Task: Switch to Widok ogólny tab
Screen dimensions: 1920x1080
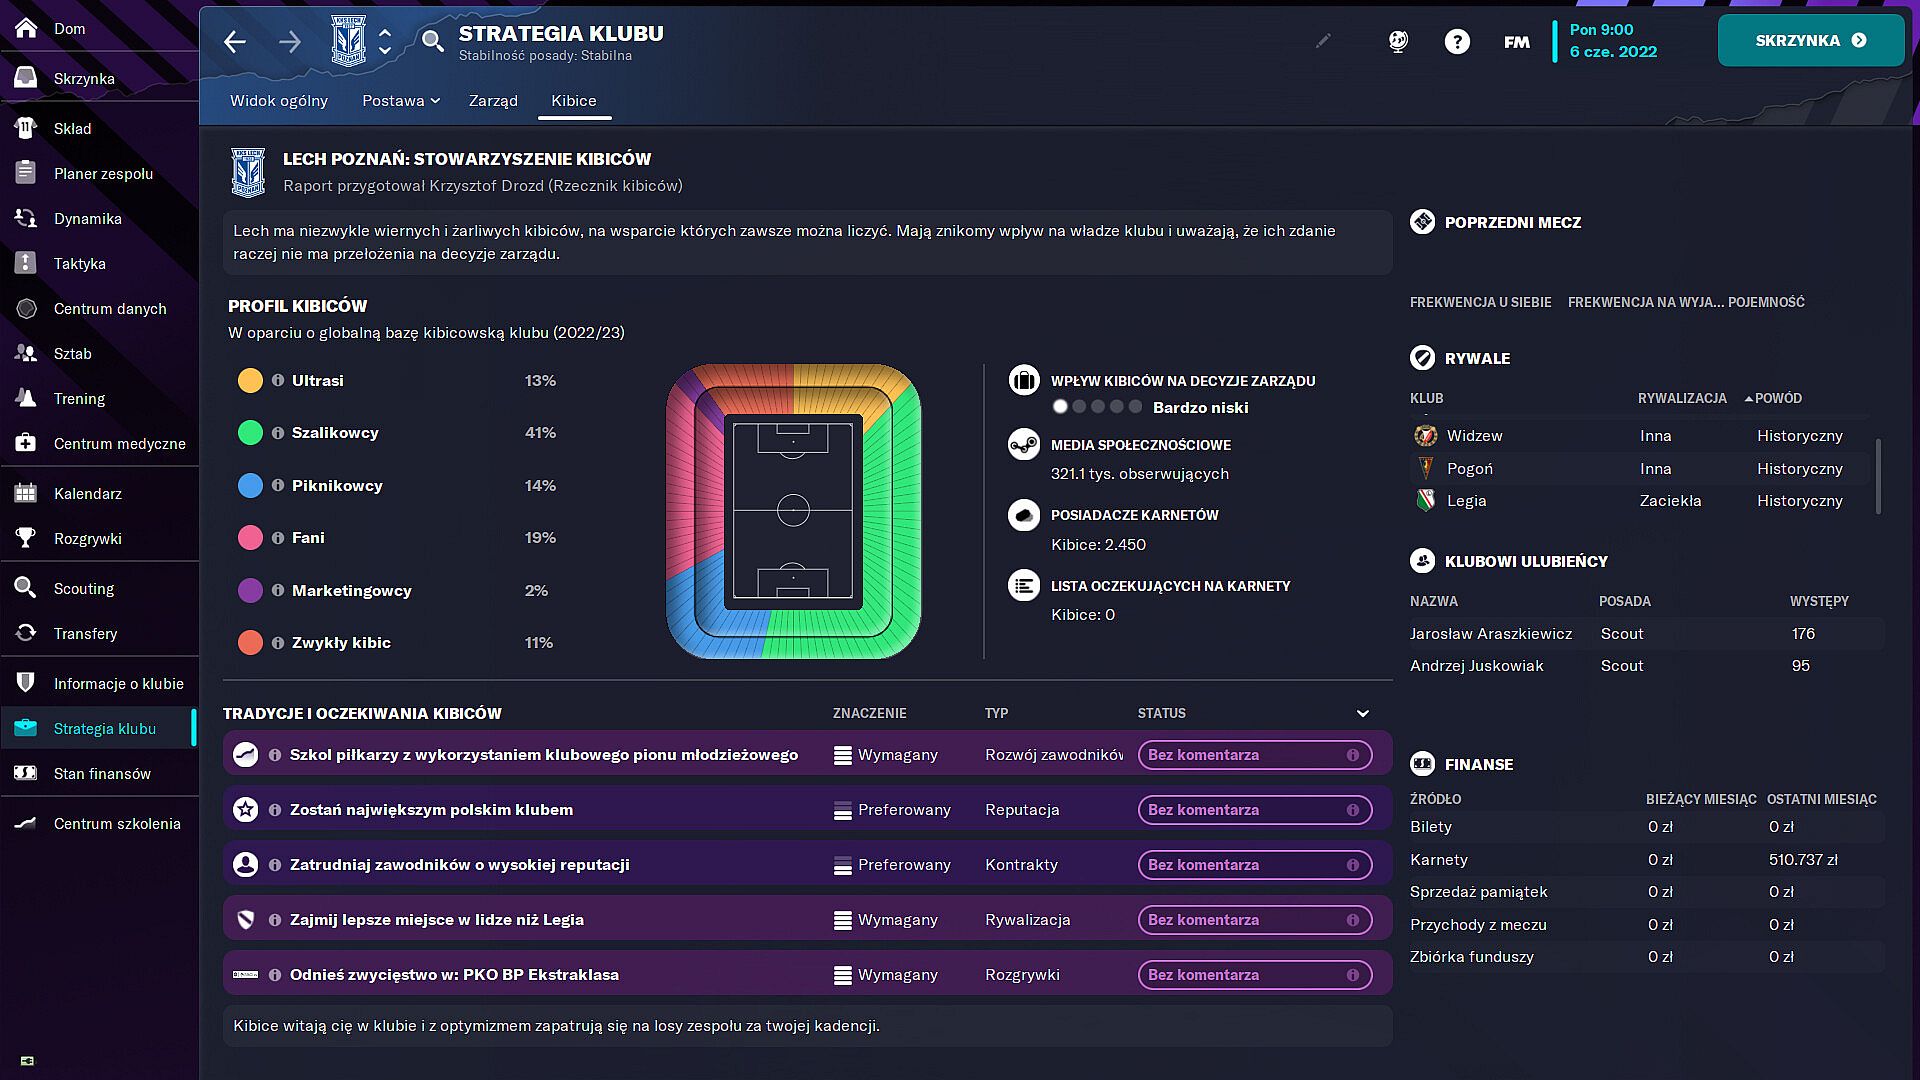Action: tap(279, 100)
